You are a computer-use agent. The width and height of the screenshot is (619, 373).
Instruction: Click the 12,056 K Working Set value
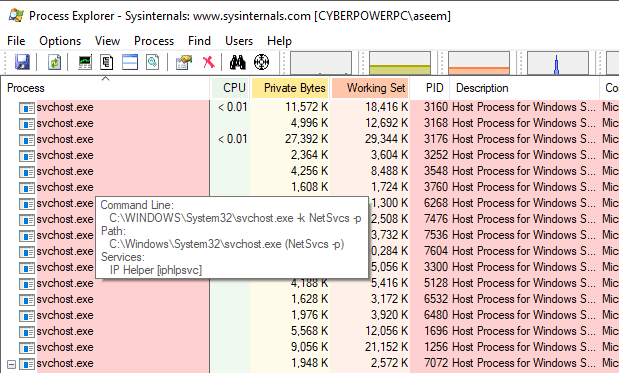tap(386, 331)
